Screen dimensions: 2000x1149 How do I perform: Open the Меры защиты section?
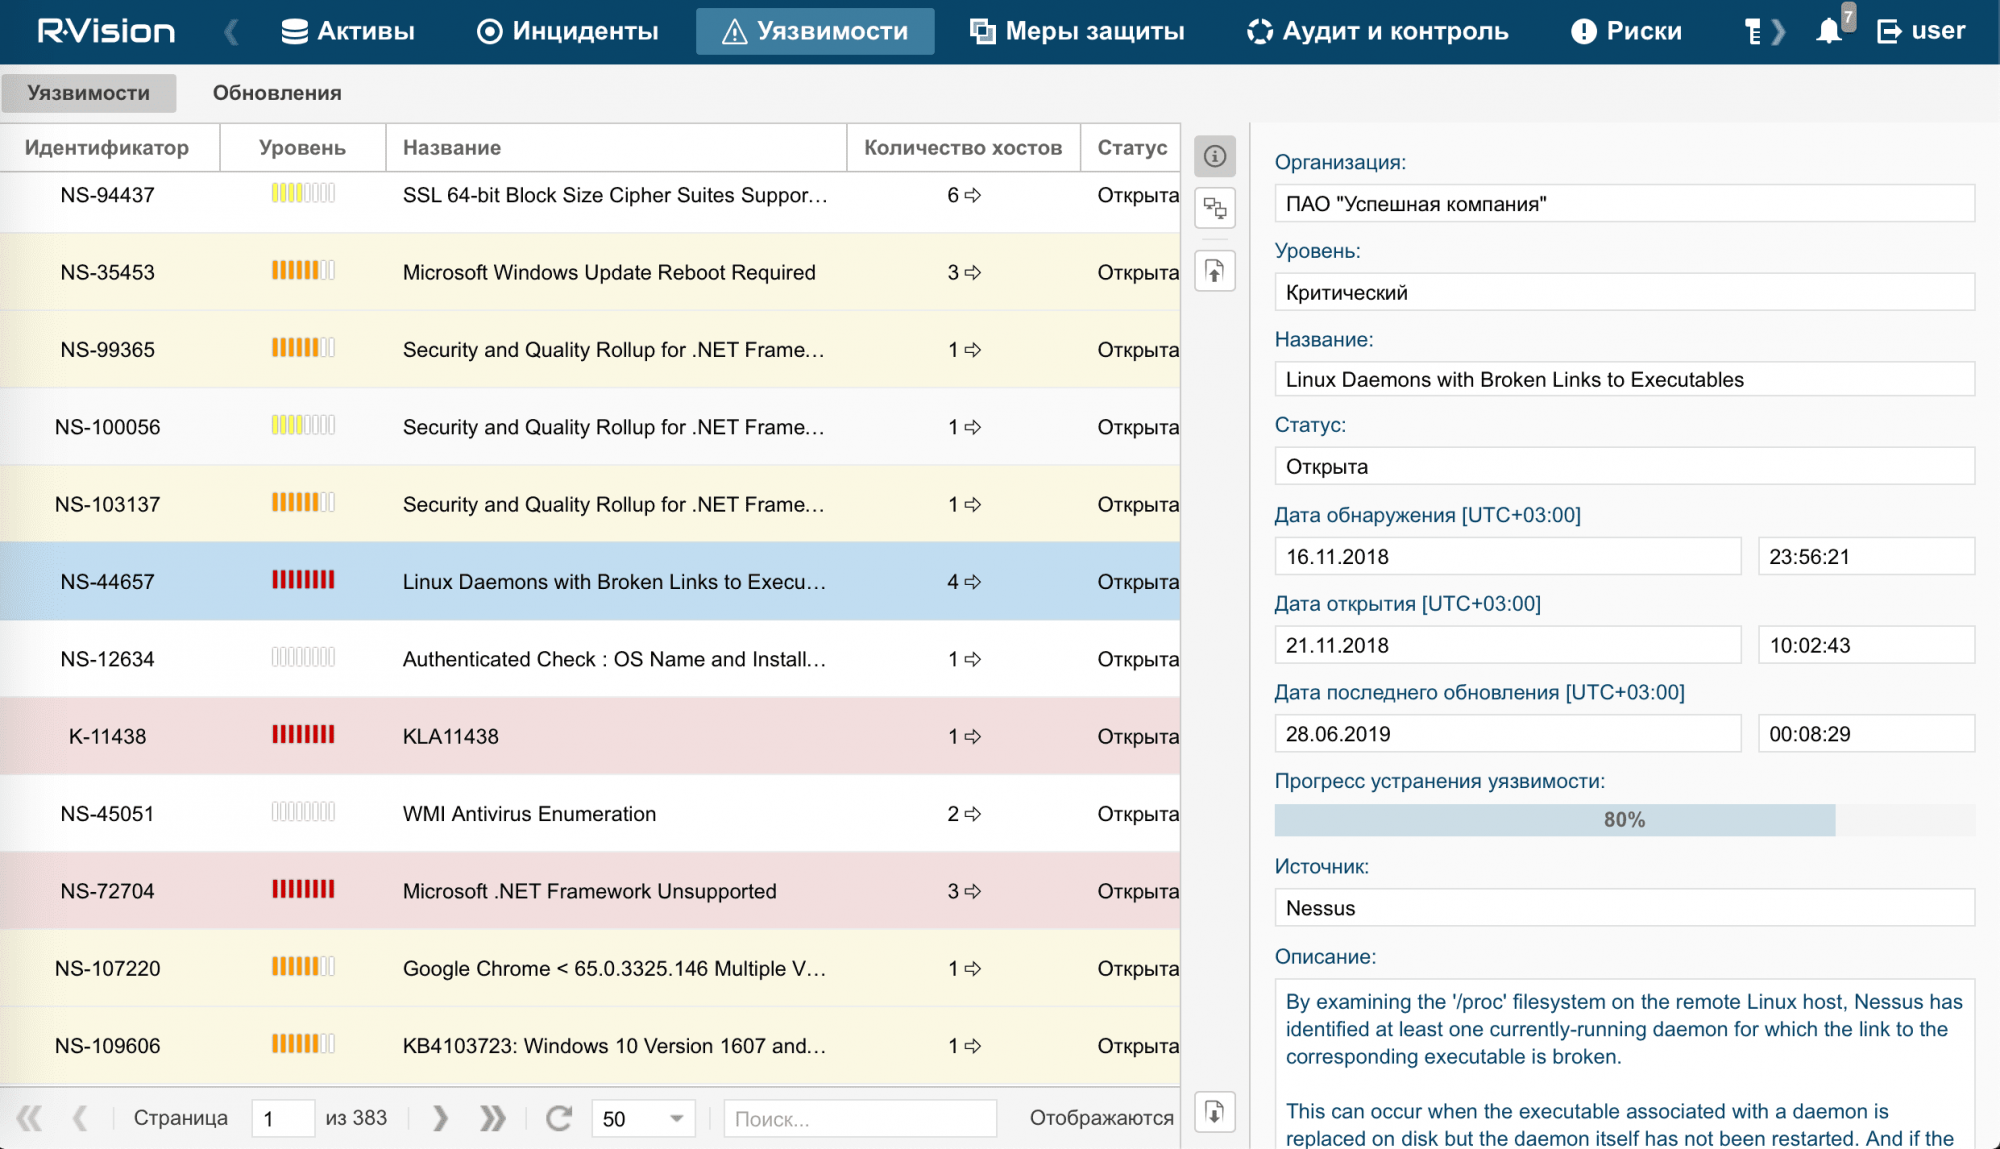(x=1077, y=31)
